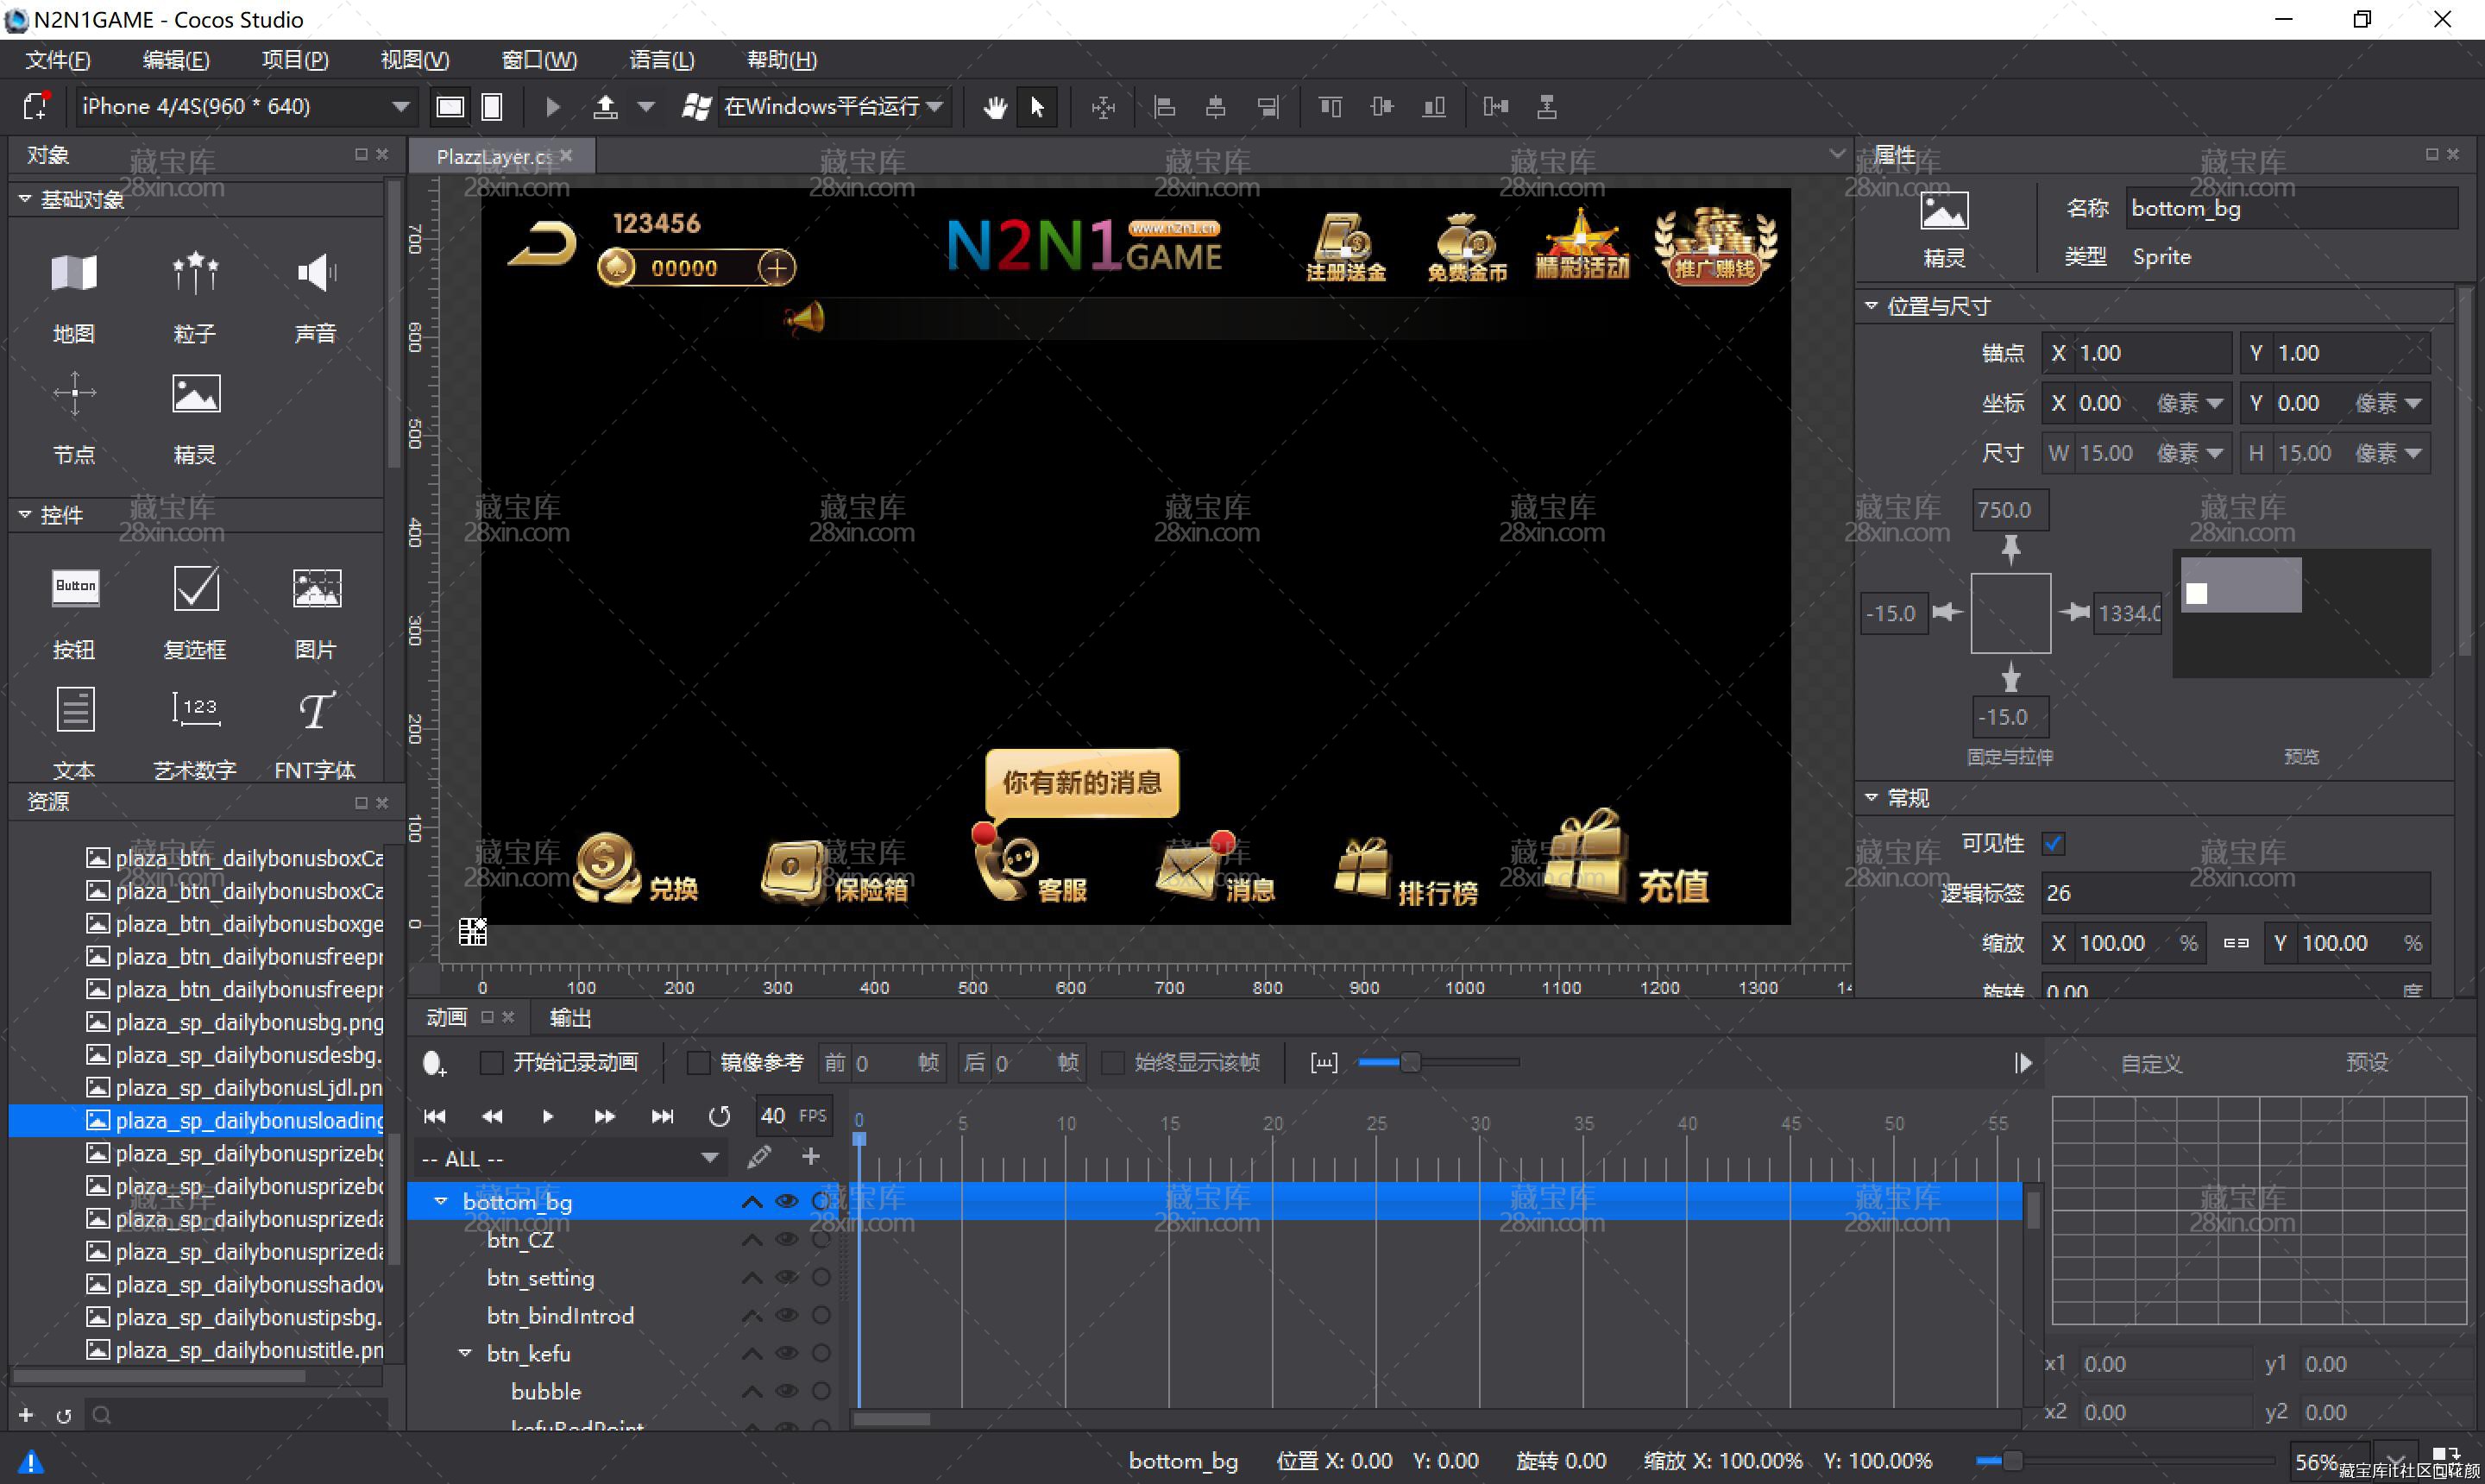Click the edit animation pencil icon
Image resolution: width=2485 pixels, height=1484 pixels.
(759, 1157)
